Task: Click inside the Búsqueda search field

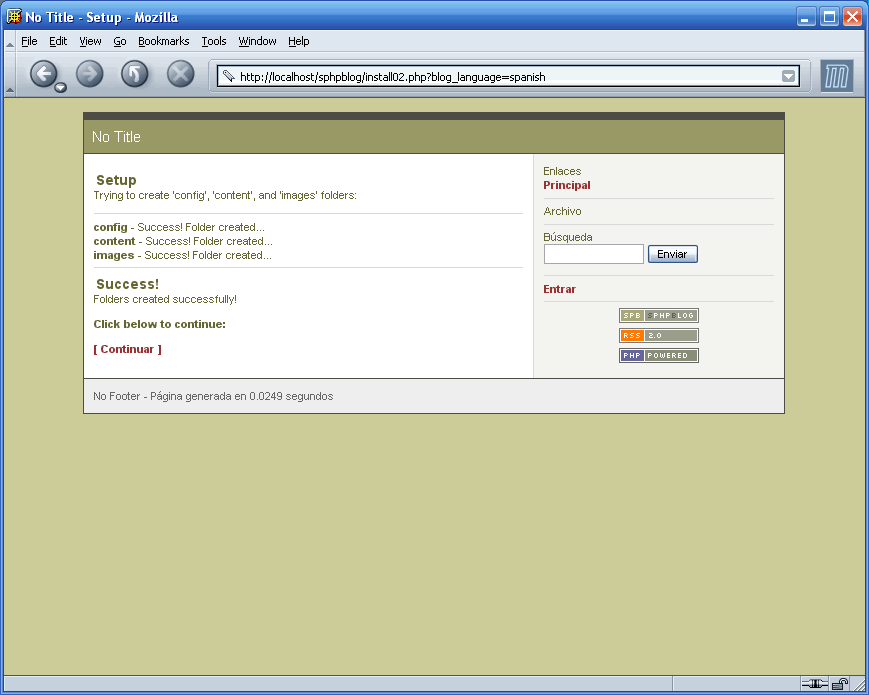Action: pyautogui.click(x=593, y=254)
